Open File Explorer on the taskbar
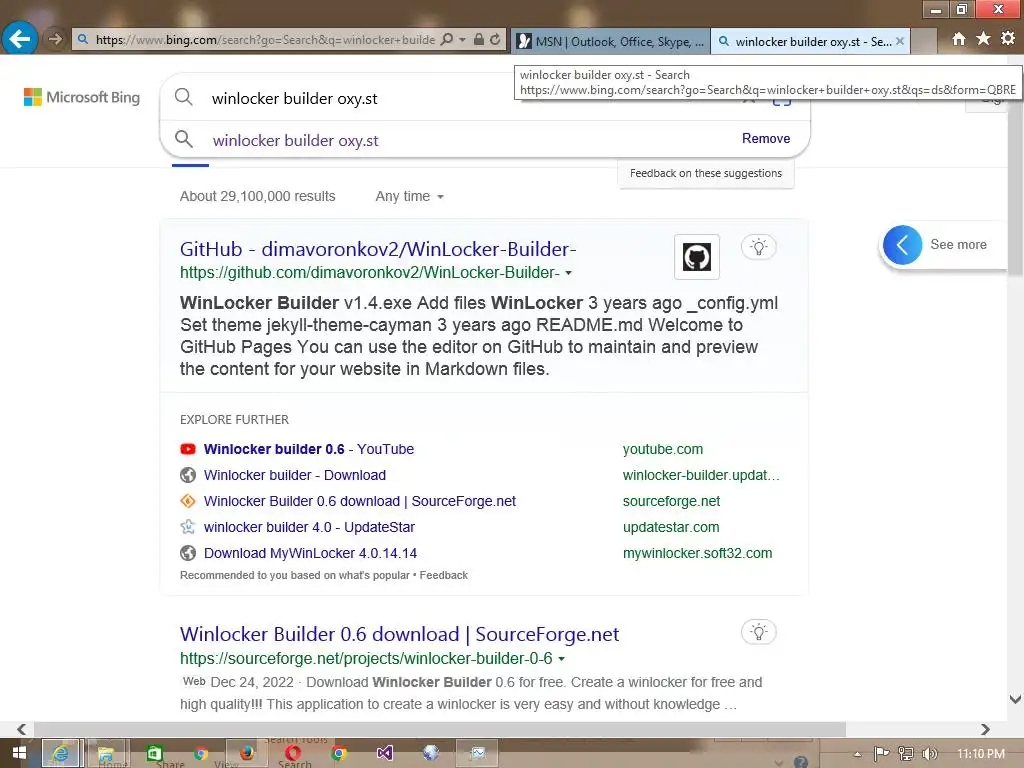 tap(106, 753)
